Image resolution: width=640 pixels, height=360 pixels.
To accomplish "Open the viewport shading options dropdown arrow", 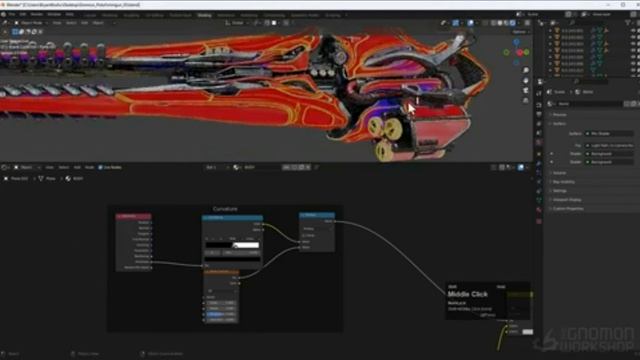I will pos(518,23).
